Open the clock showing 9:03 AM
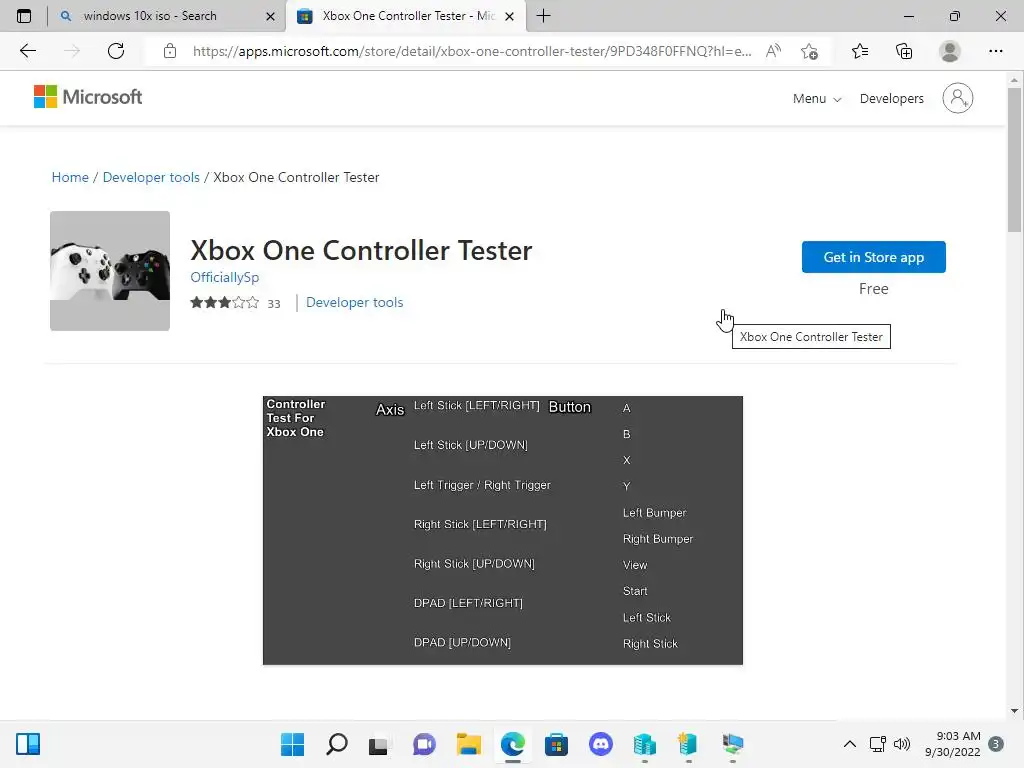 click(953, 744)
